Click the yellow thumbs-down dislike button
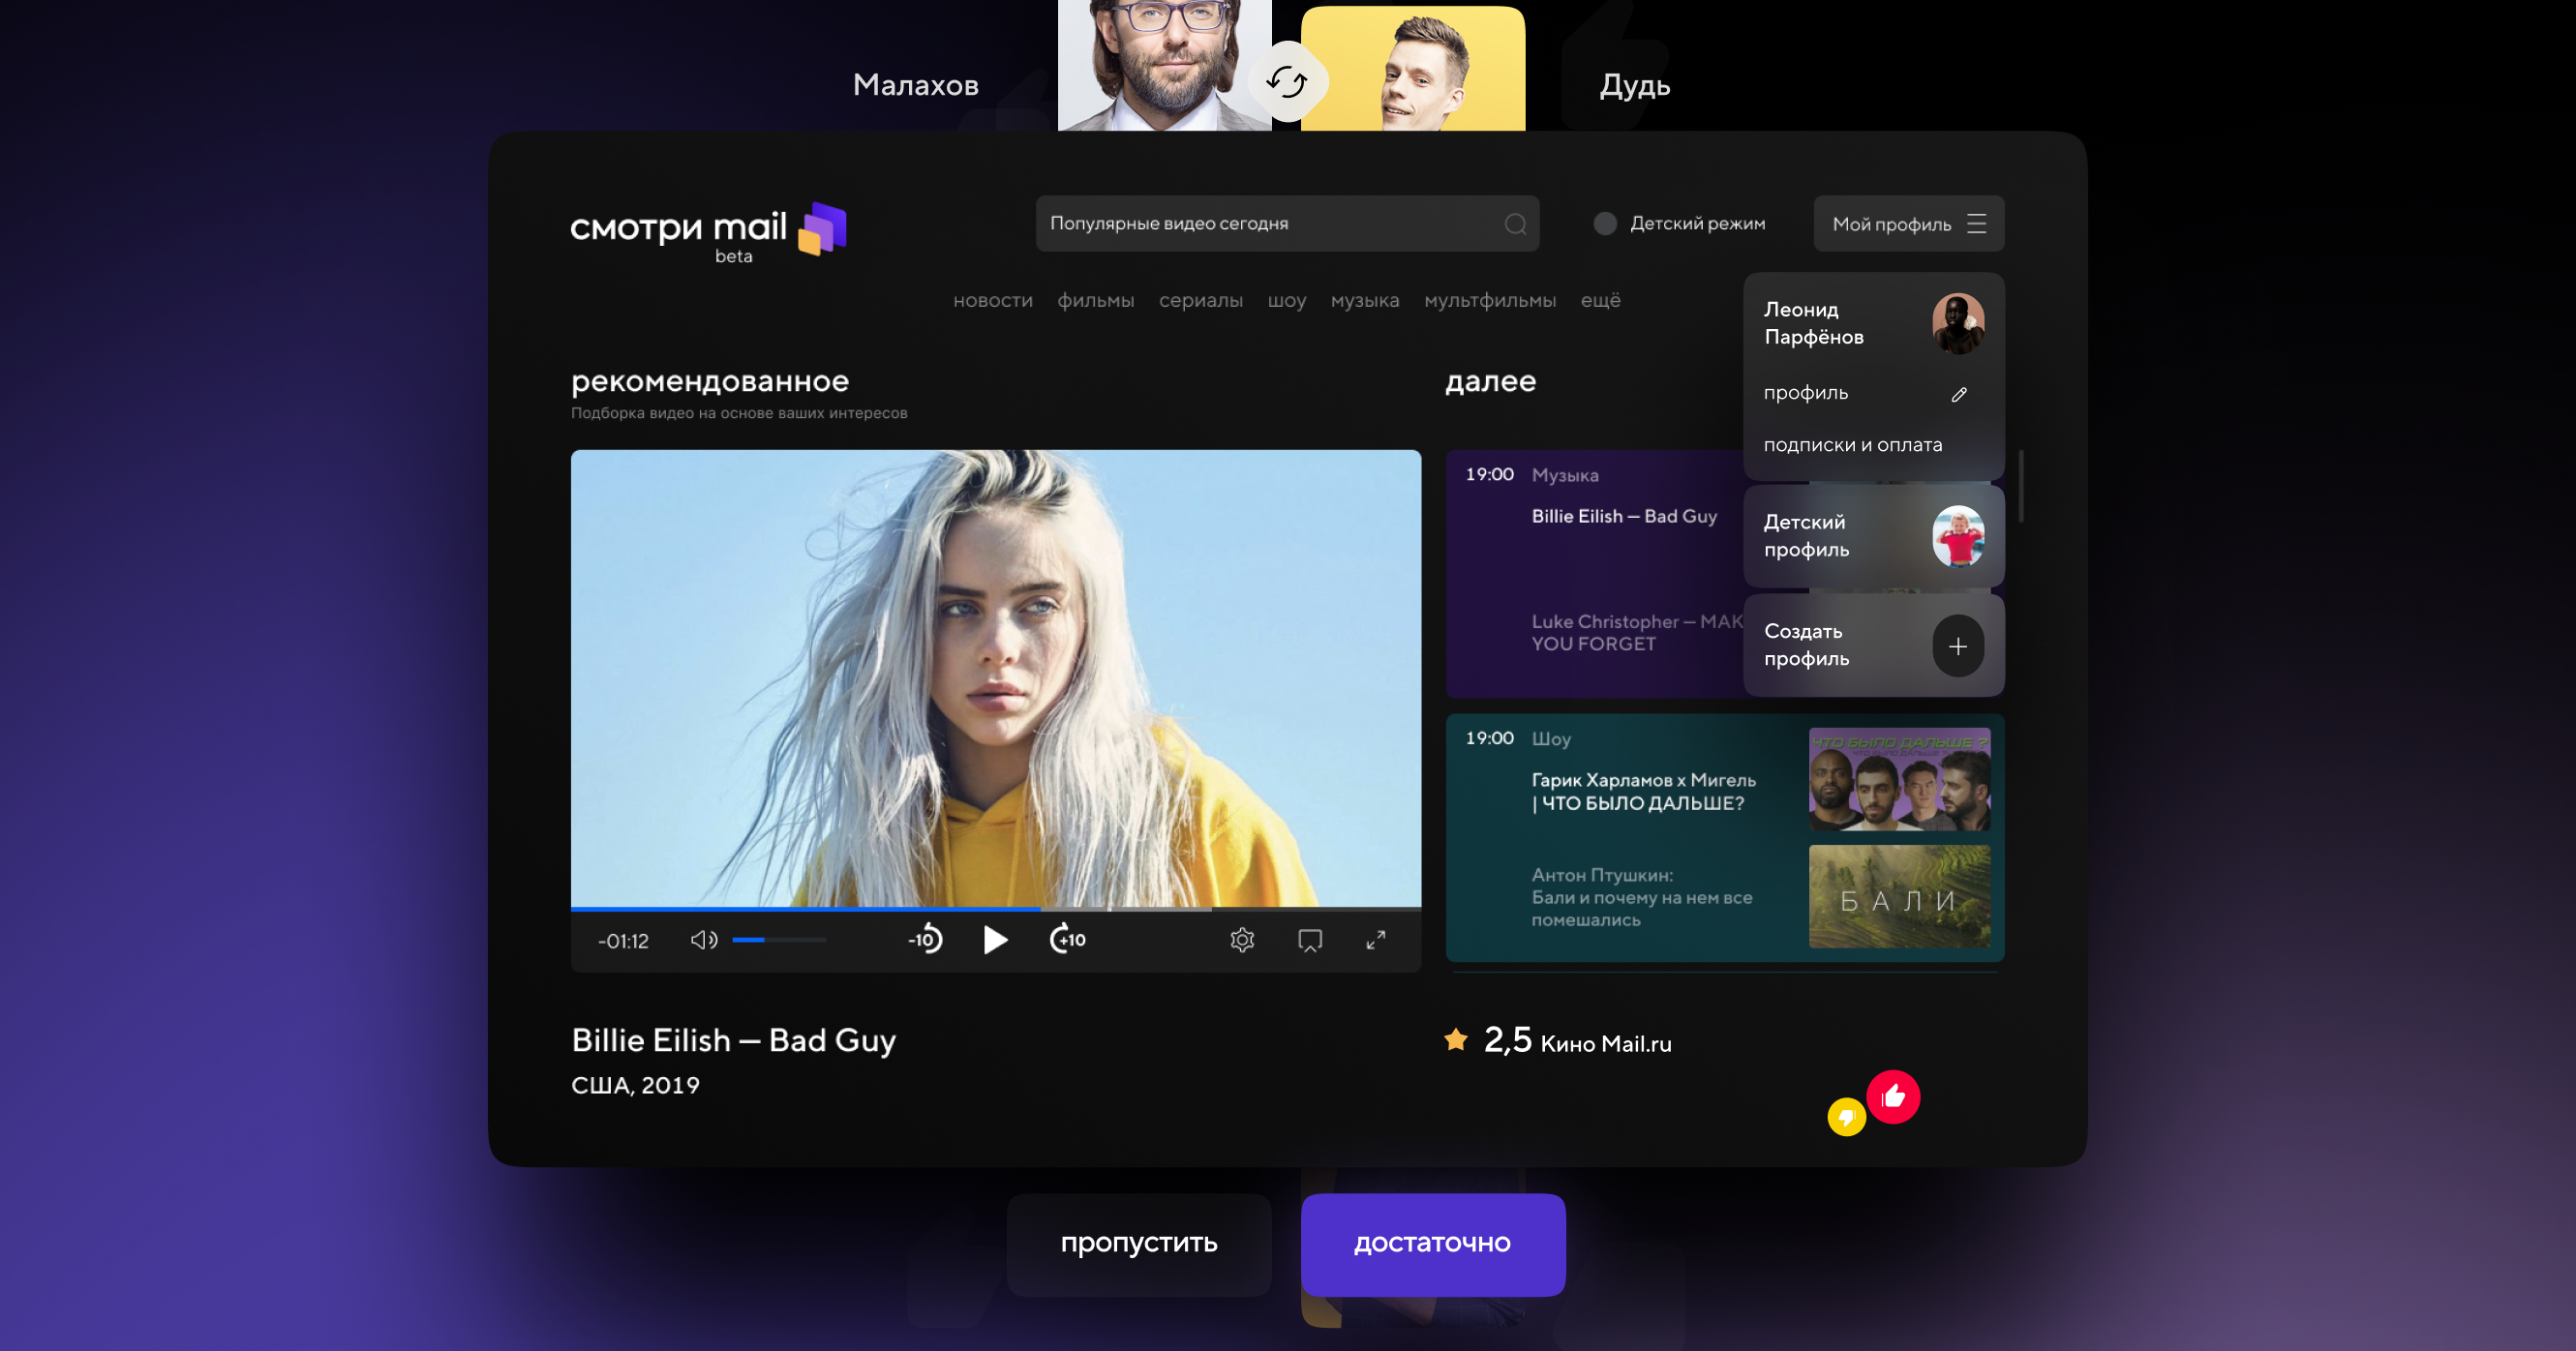The width and height of the screenshot is (2576, 1351). click(x=1846, y=1117)
